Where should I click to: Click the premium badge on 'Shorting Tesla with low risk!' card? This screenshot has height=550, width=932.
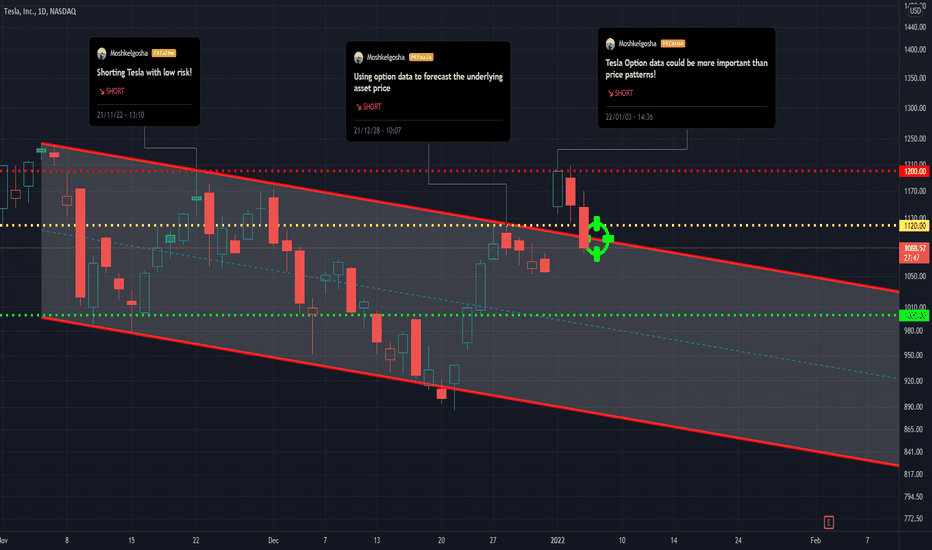(163, 54)
